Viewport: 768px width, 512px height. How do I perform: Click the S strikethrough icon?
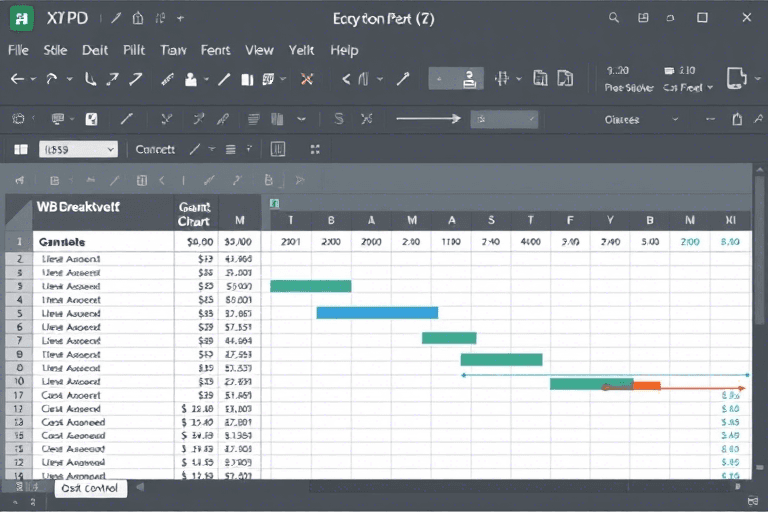(x=338, y=119)
